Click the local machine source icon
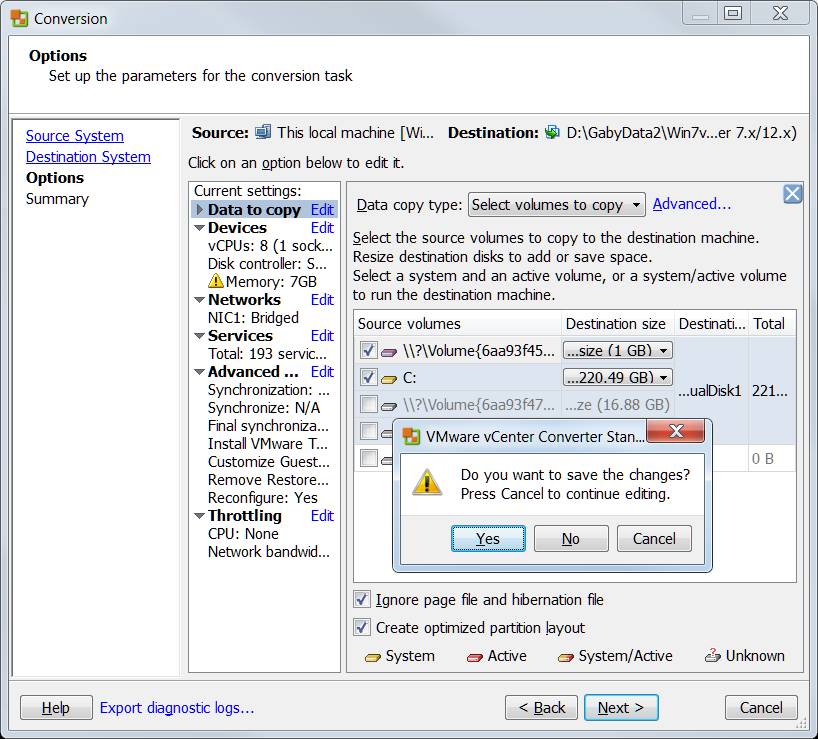Screen dimensions: 818x739 pos(263,132)
